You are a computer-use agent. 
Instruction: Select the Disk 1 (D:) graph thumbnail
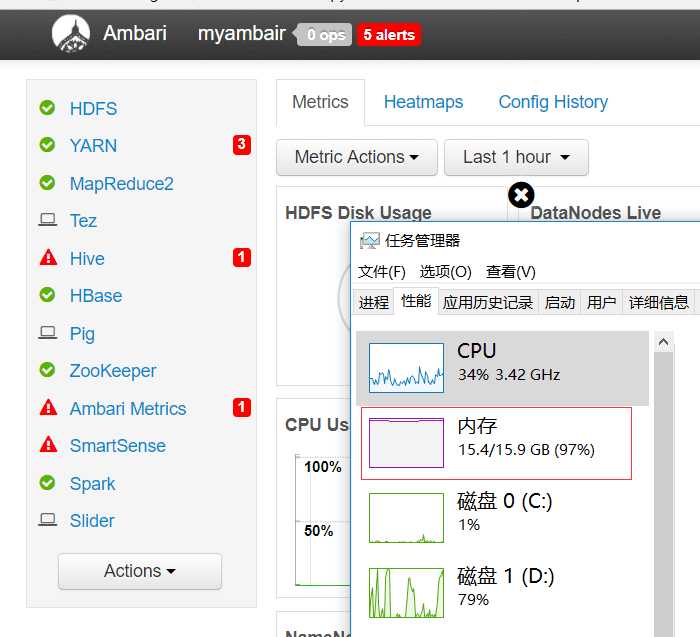click(406, 593)
